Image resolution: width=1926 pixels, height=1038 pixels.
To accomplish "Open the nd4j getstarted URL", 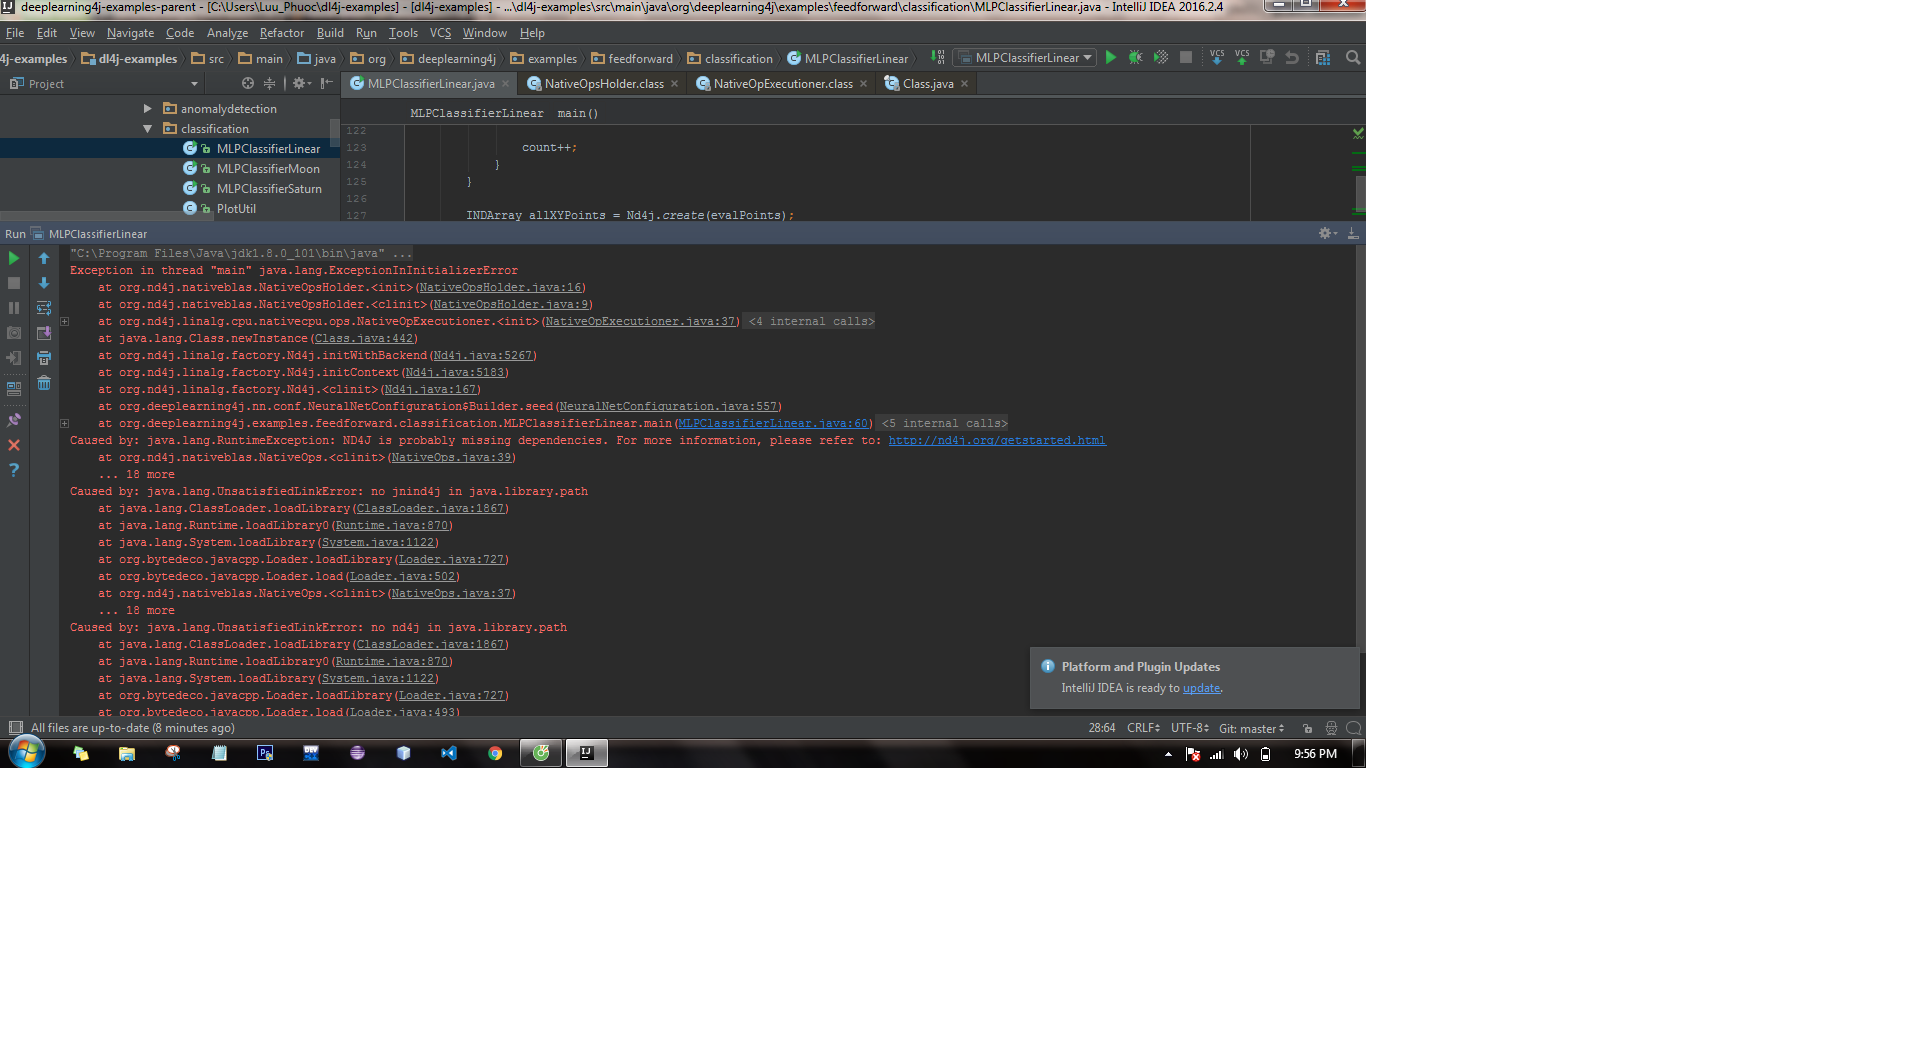I will click(997, 441).
